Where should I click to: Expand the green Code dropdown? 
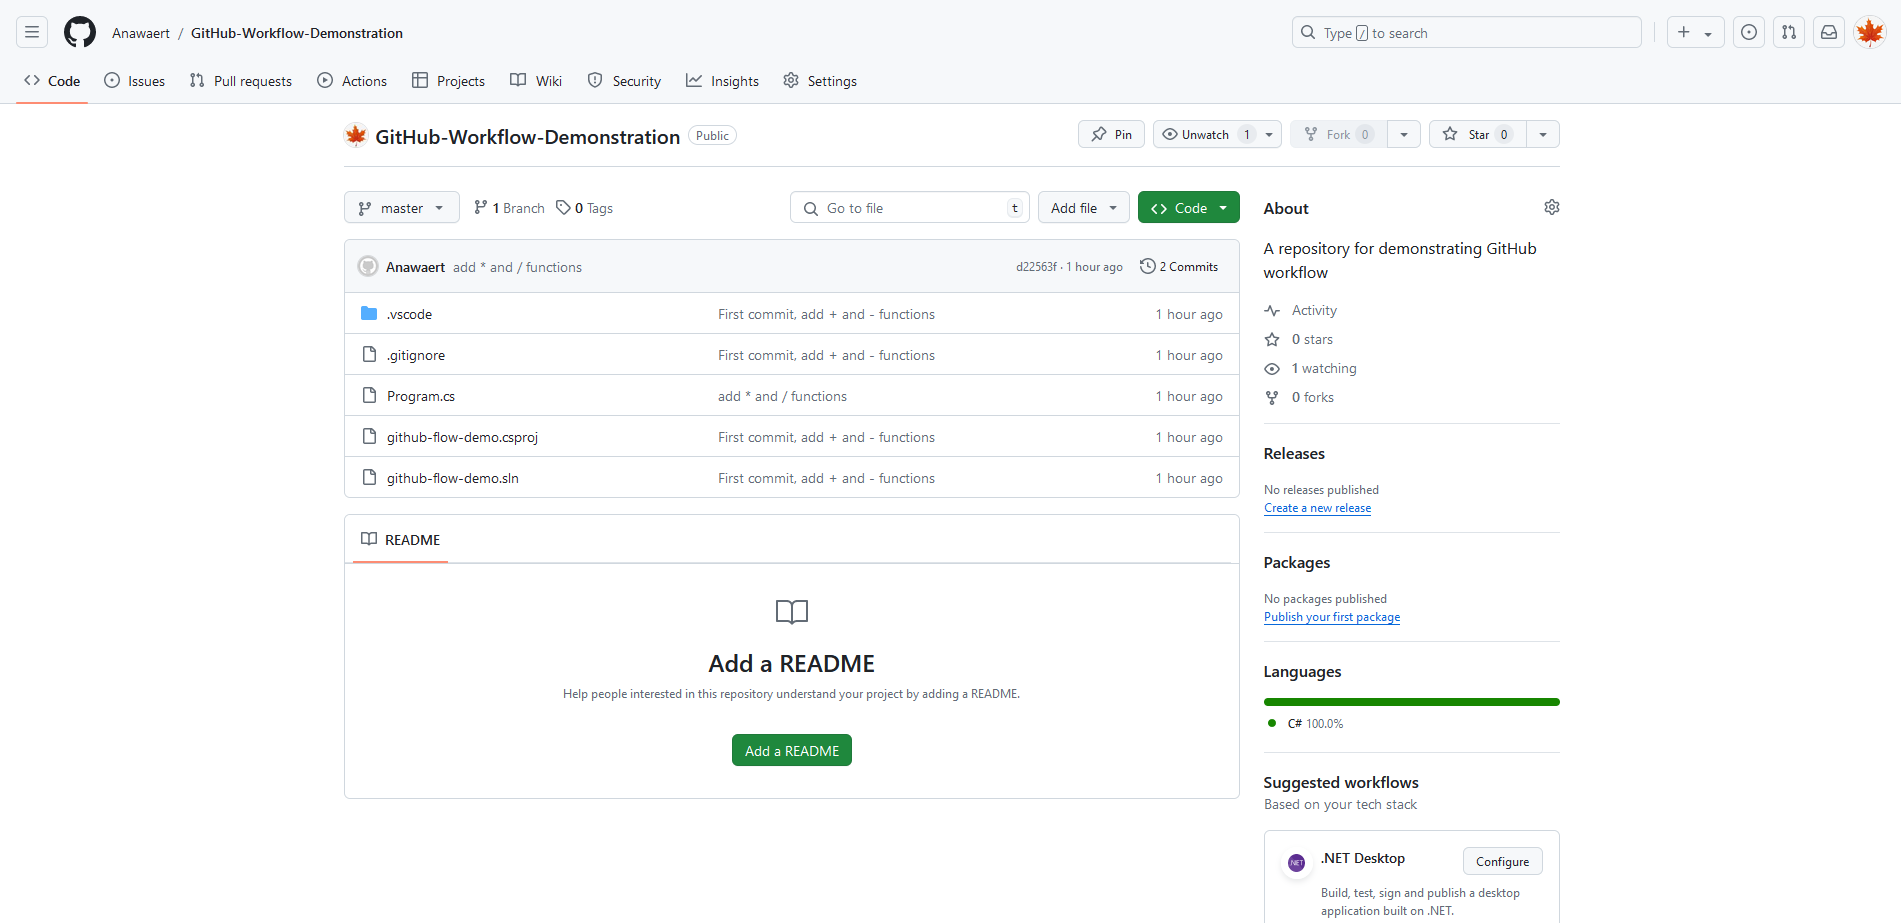click(1188, 208)
